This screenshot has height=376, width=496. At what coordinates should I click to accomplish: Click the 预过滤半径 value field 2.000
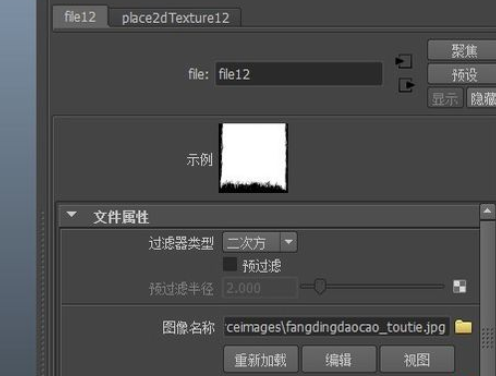click(260, 288)
